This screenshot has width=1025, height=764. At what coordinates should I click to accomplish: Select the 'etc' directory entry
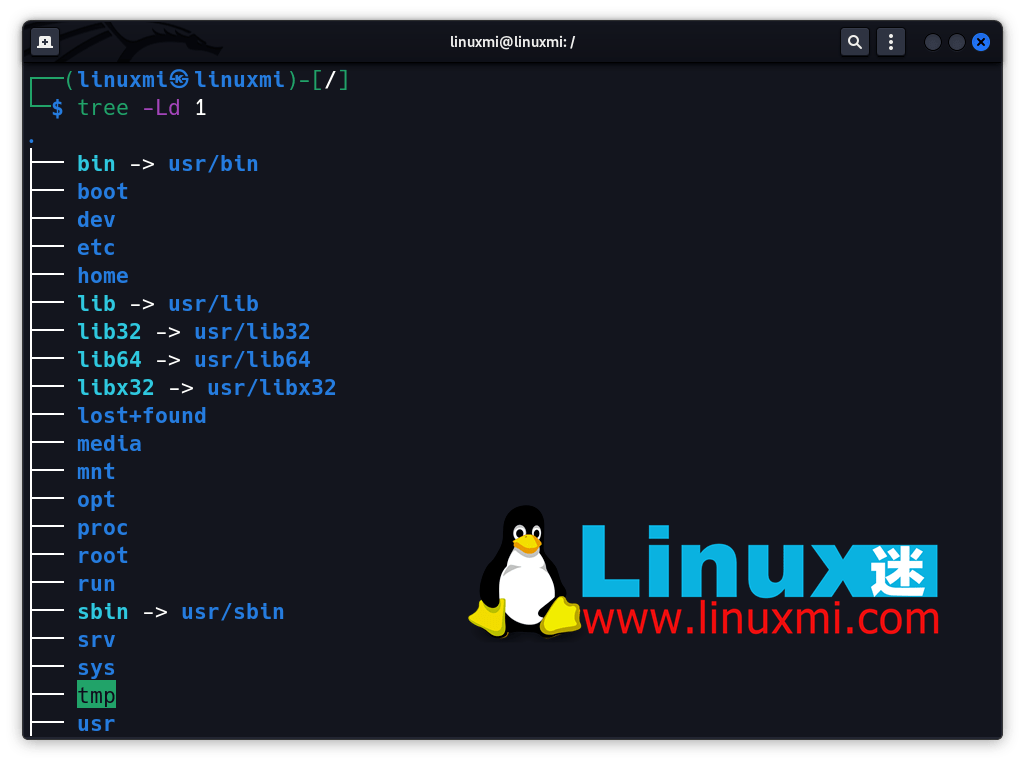(96, 248)
